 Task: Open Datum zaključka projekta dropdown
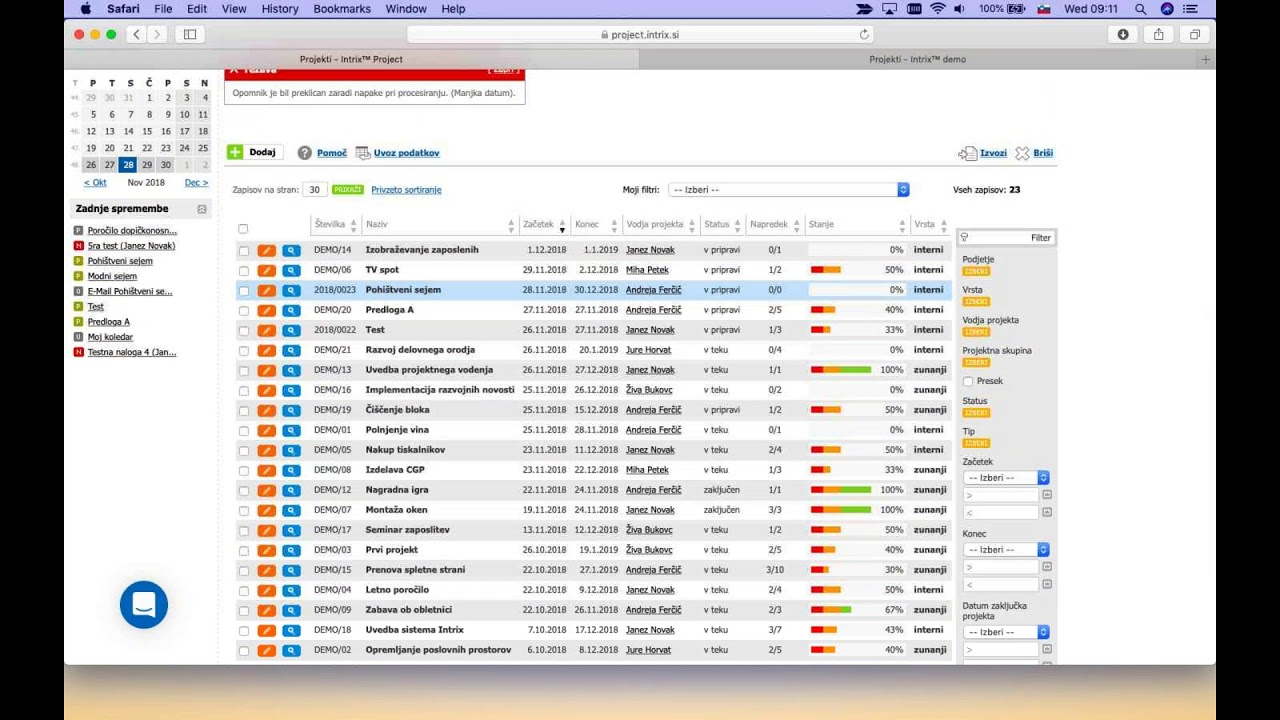coord(1006,632)
